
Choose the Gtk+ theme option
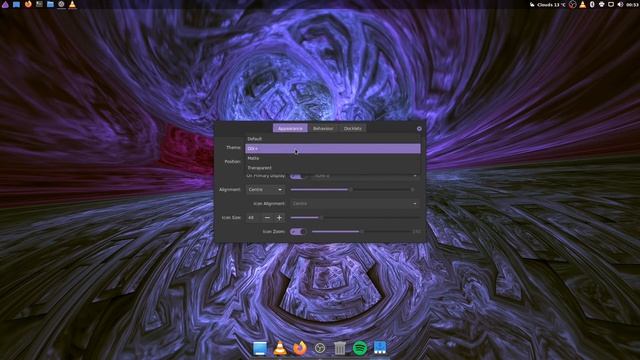tap(333, 149)
